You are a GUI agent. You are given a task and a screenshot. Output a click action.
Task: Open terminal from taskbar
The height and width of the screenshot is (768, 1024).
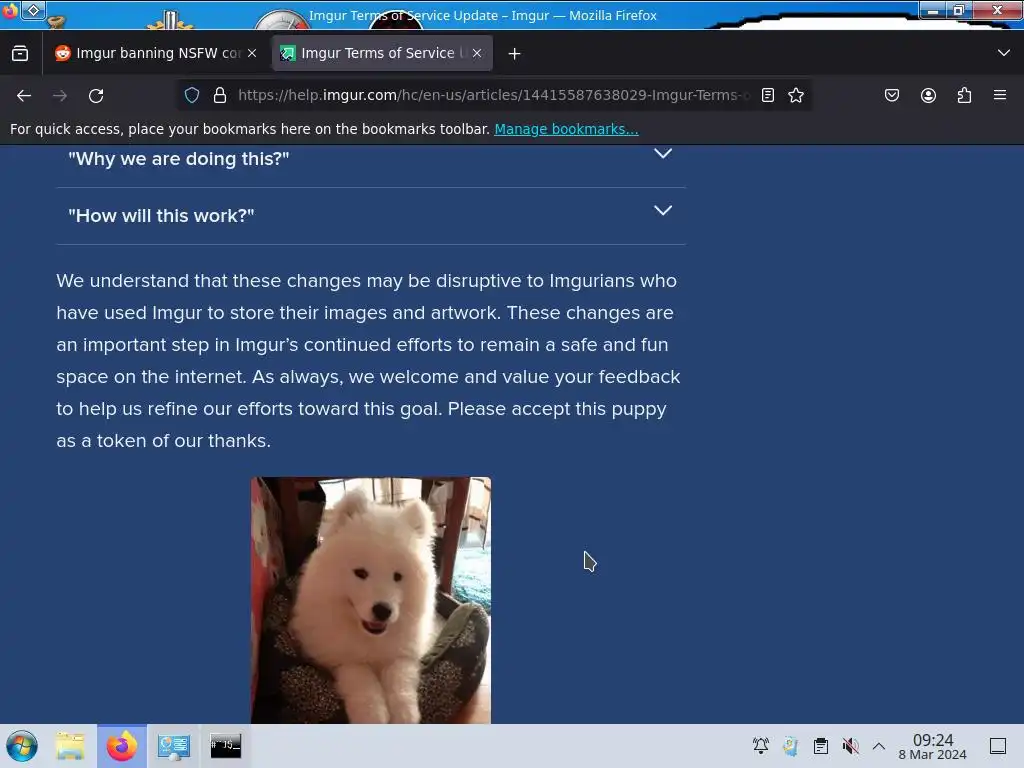coord(226,746)
